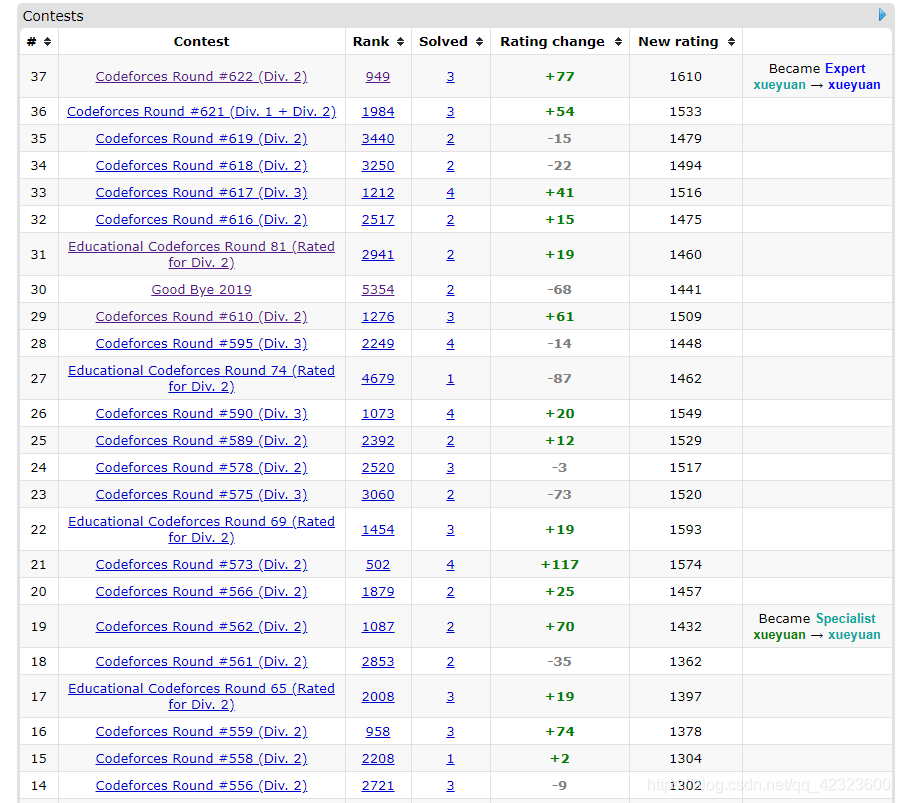The image size is (900, 803).
Task: Open Codeforces Round #621 (Div. 1 + Div. 2)
Action: (x=201, y=111)
